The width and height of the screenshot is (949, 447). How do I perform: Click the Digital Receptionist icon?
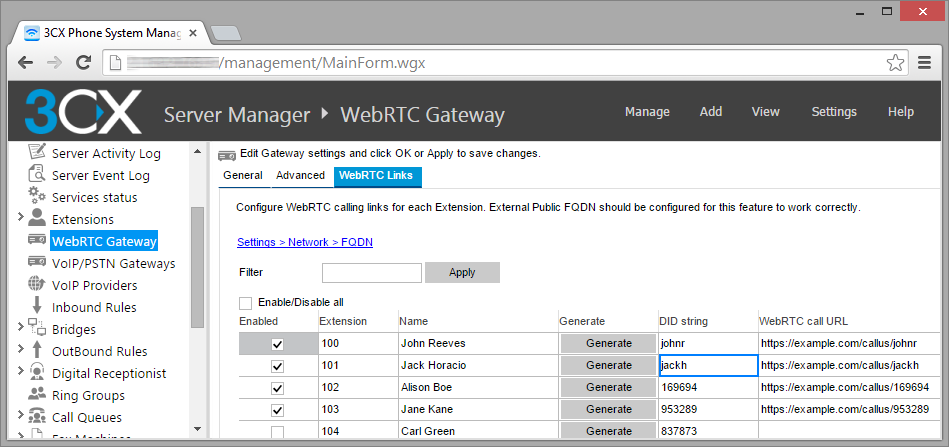[37, 372]
